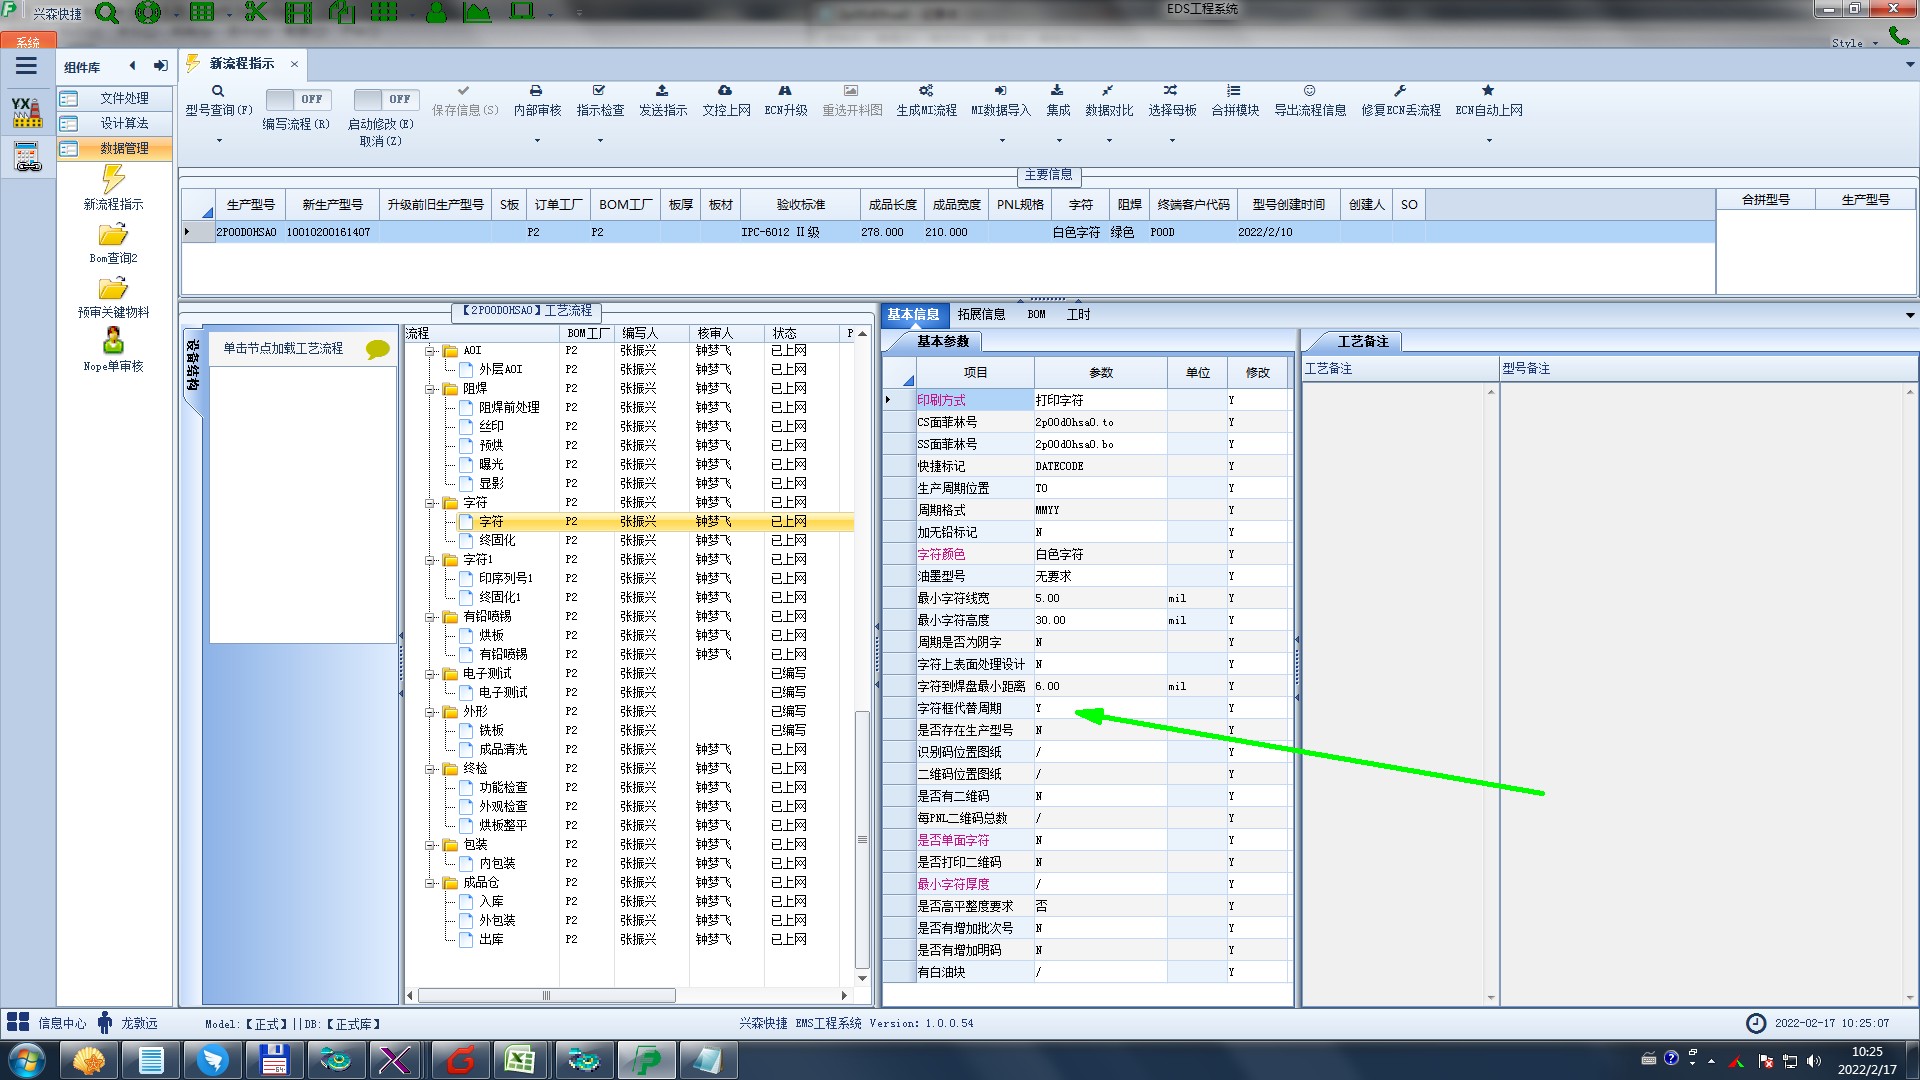Open Excel from the Windows taskbar

[x=520, y=1060]
